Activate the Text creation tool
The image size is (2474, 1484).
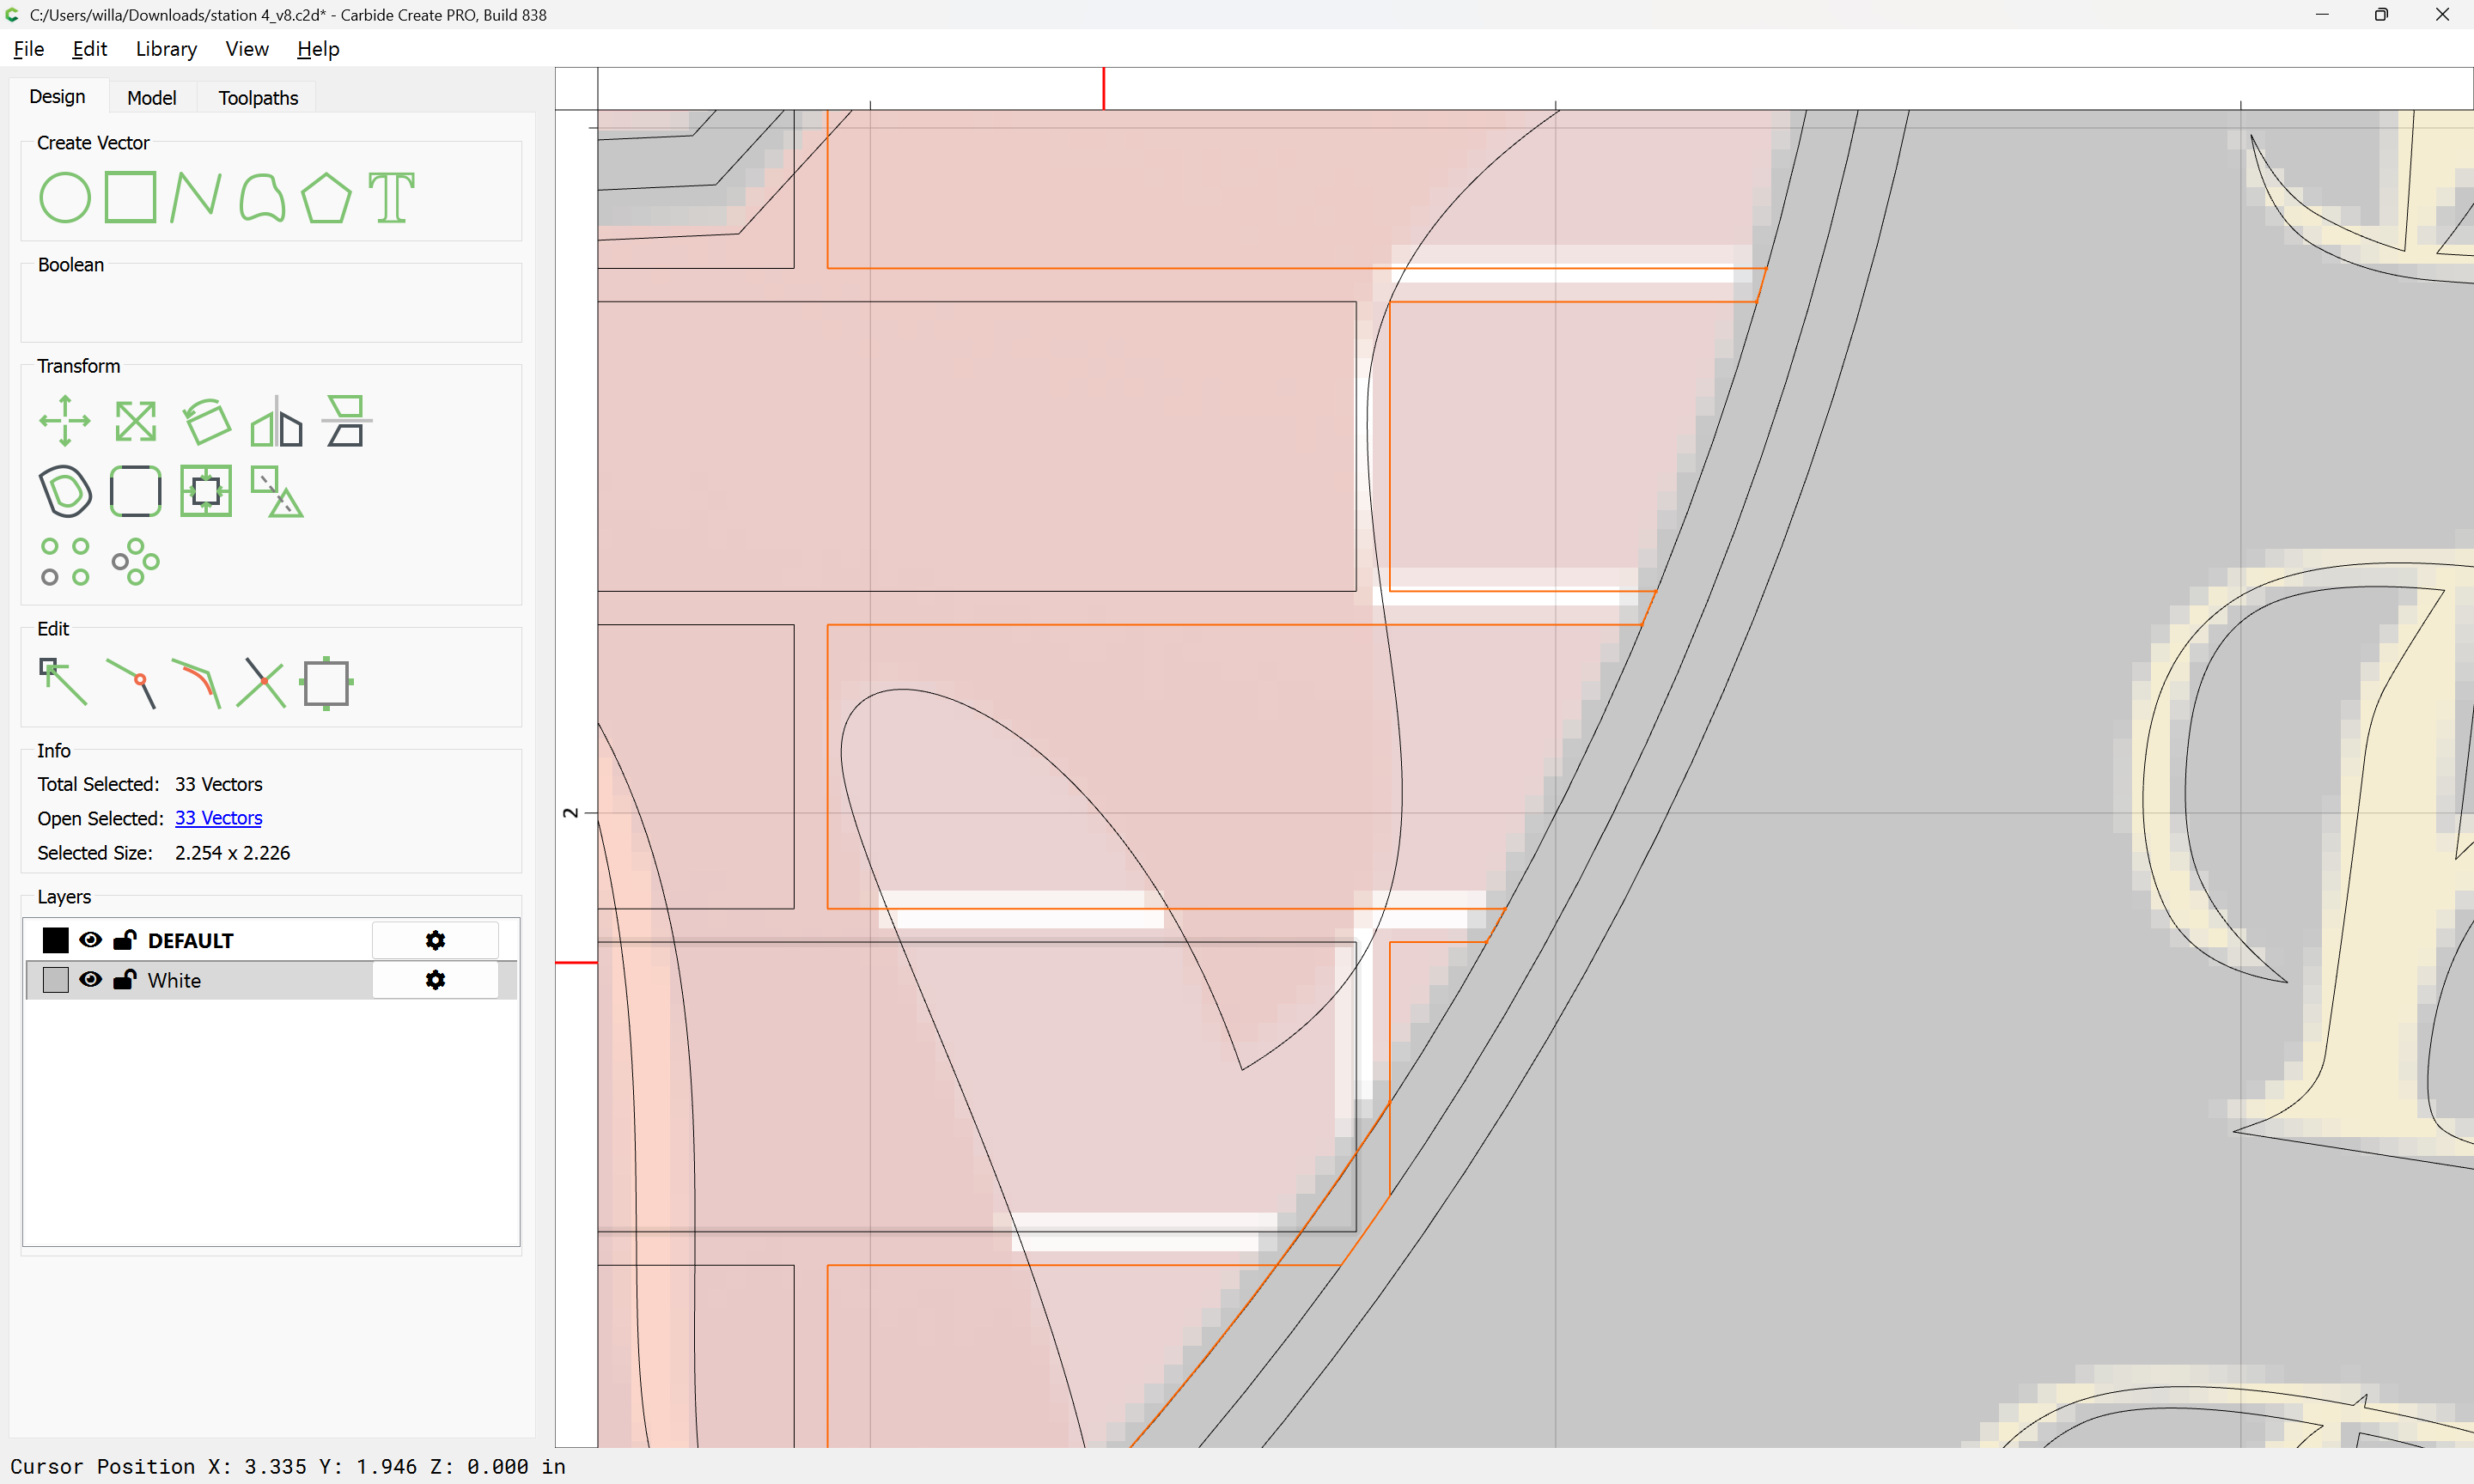click(x=391, y=197)
